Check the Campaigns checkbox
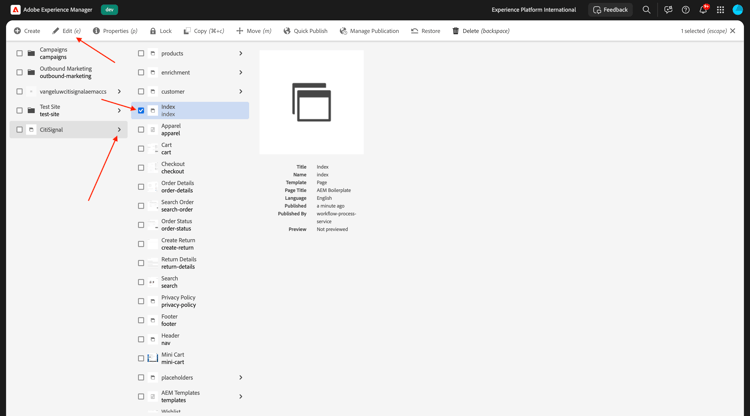This screenshot has height=416, width=750. (20, 53)
